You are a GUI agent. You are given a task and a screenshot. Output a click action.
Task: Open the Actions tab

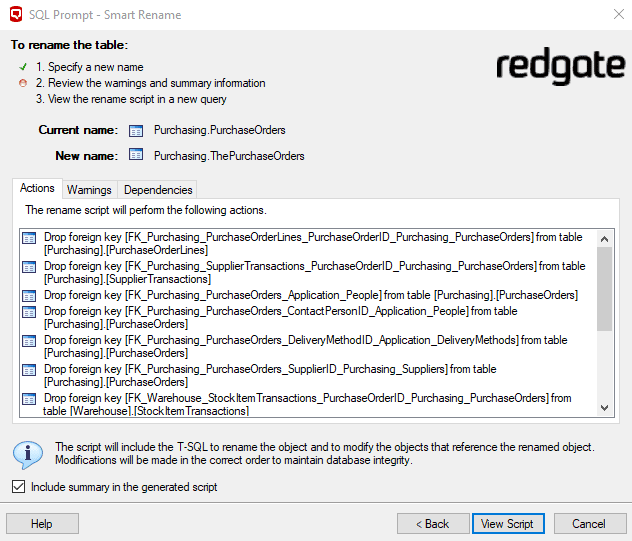point(37,188)
